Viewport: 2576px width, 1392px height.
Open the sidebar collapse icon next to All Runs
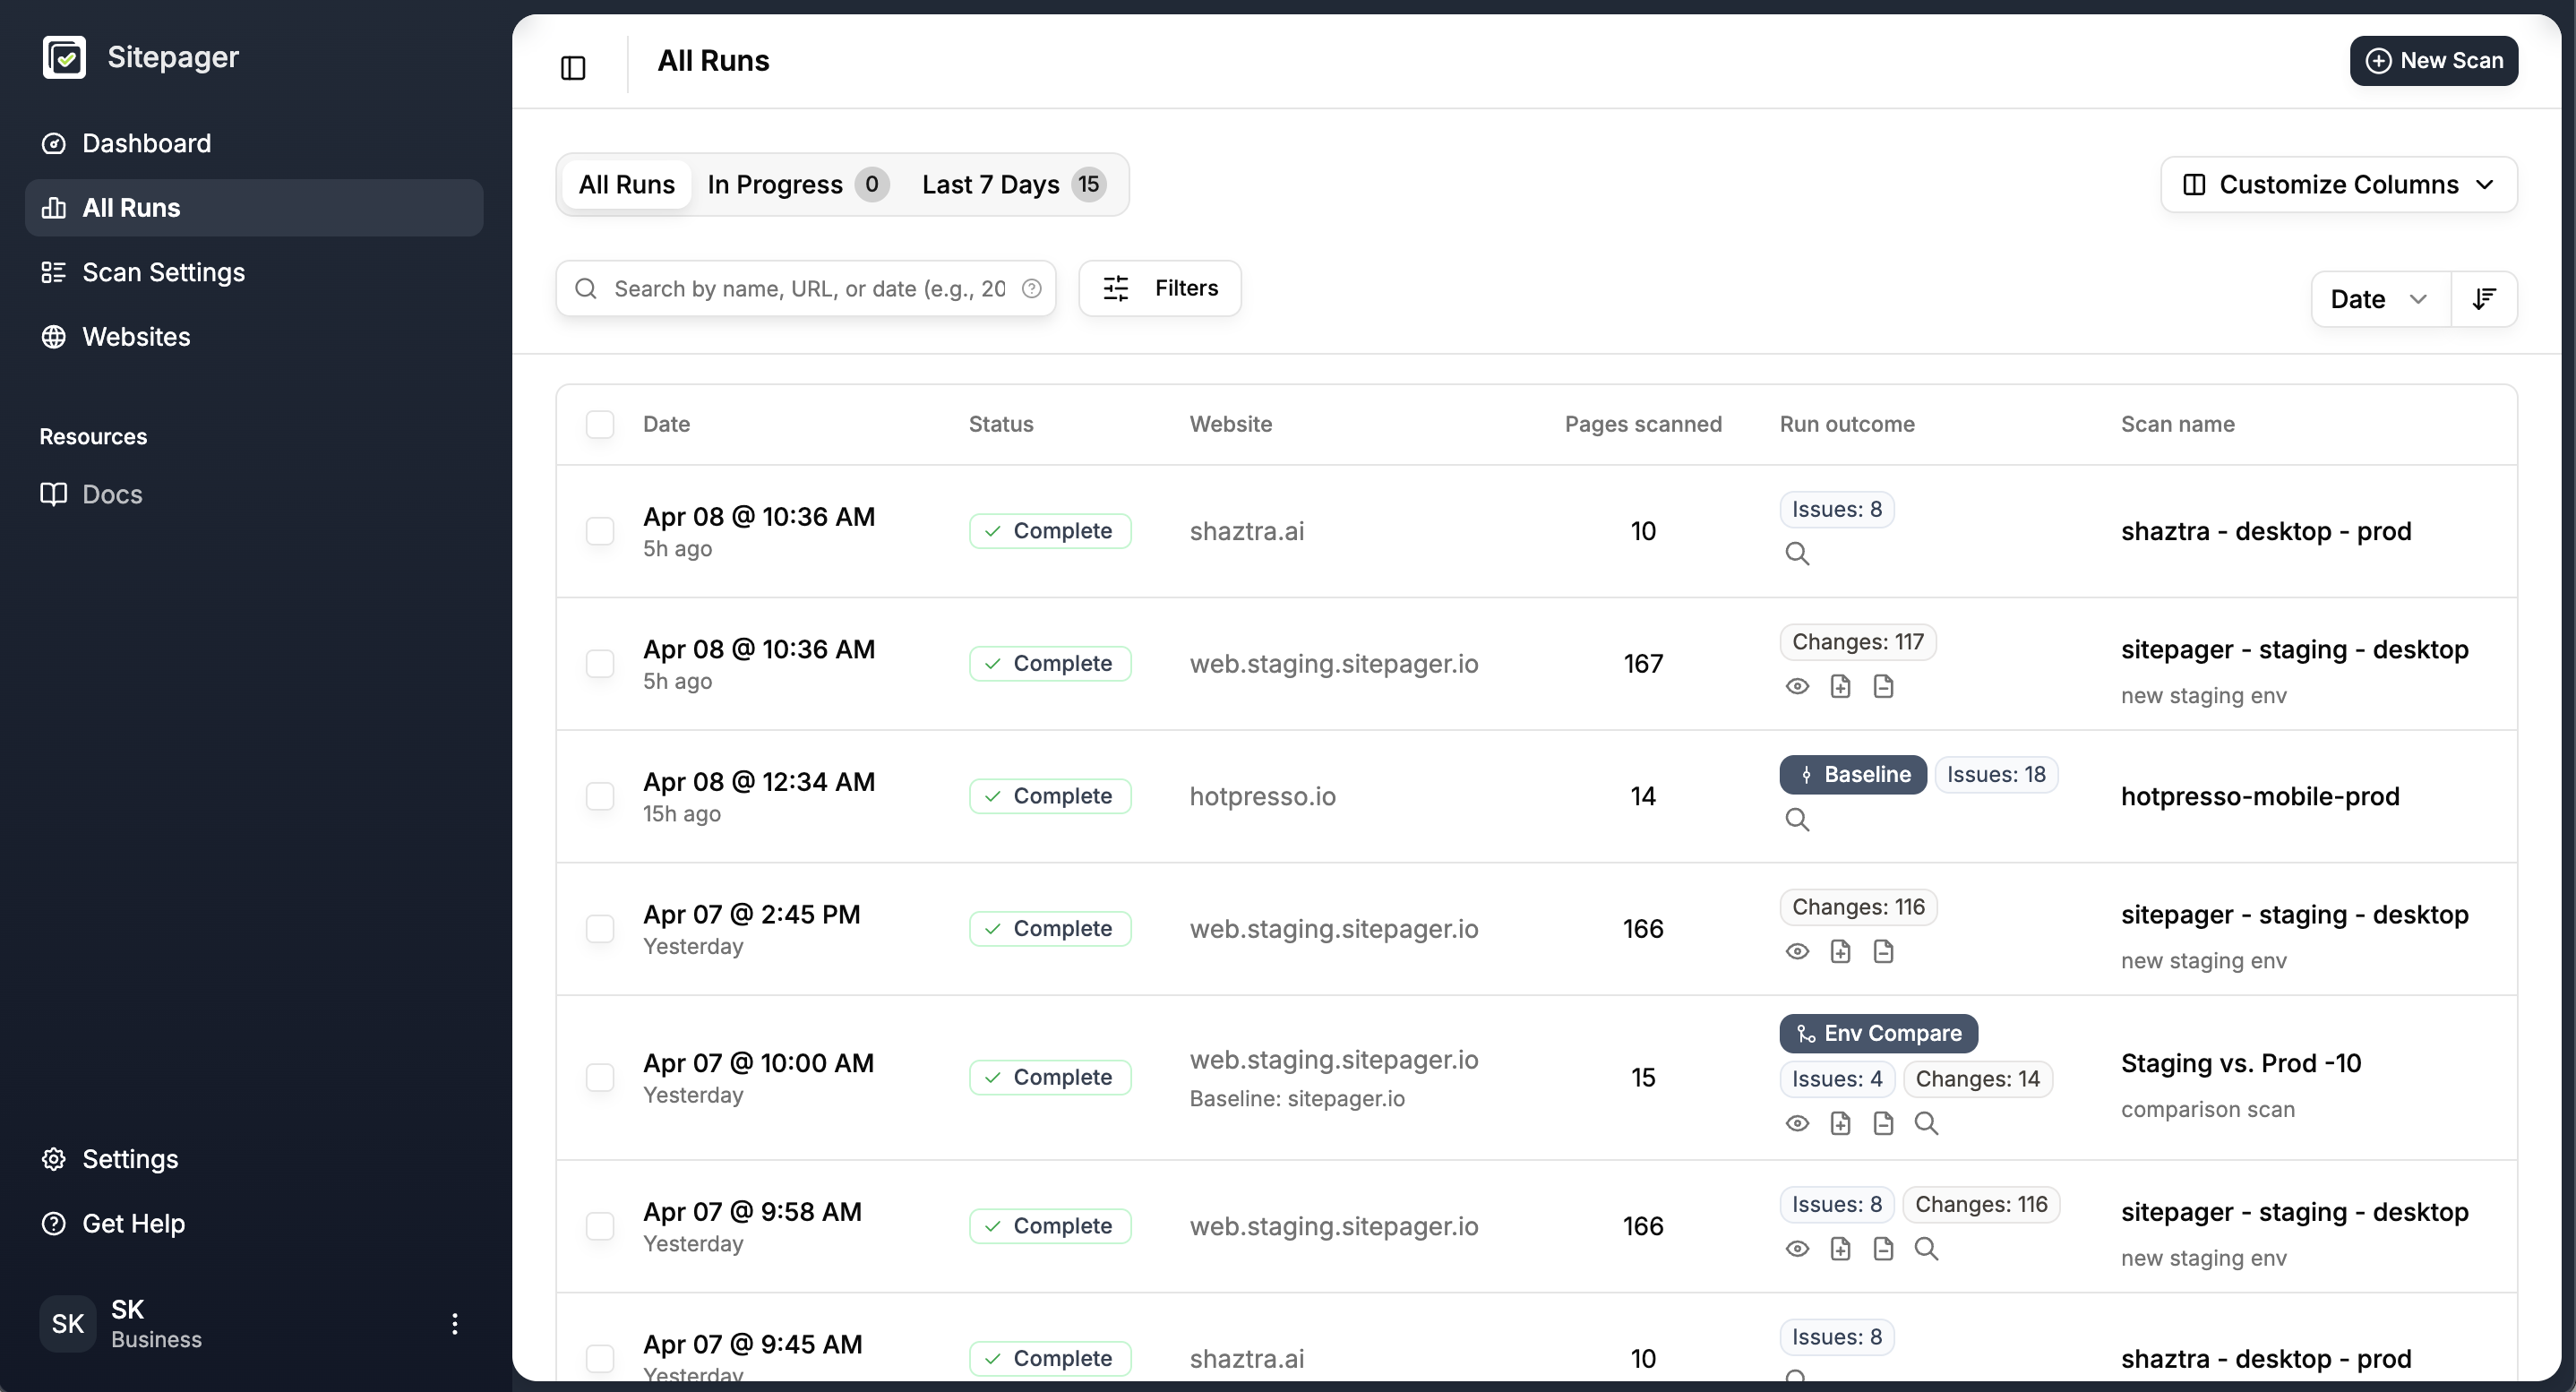coord(572,68)
